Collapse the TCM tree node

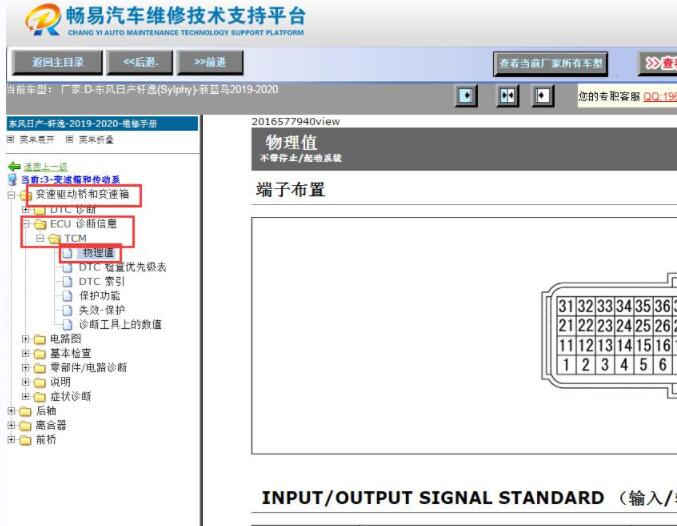click(40, 238)
